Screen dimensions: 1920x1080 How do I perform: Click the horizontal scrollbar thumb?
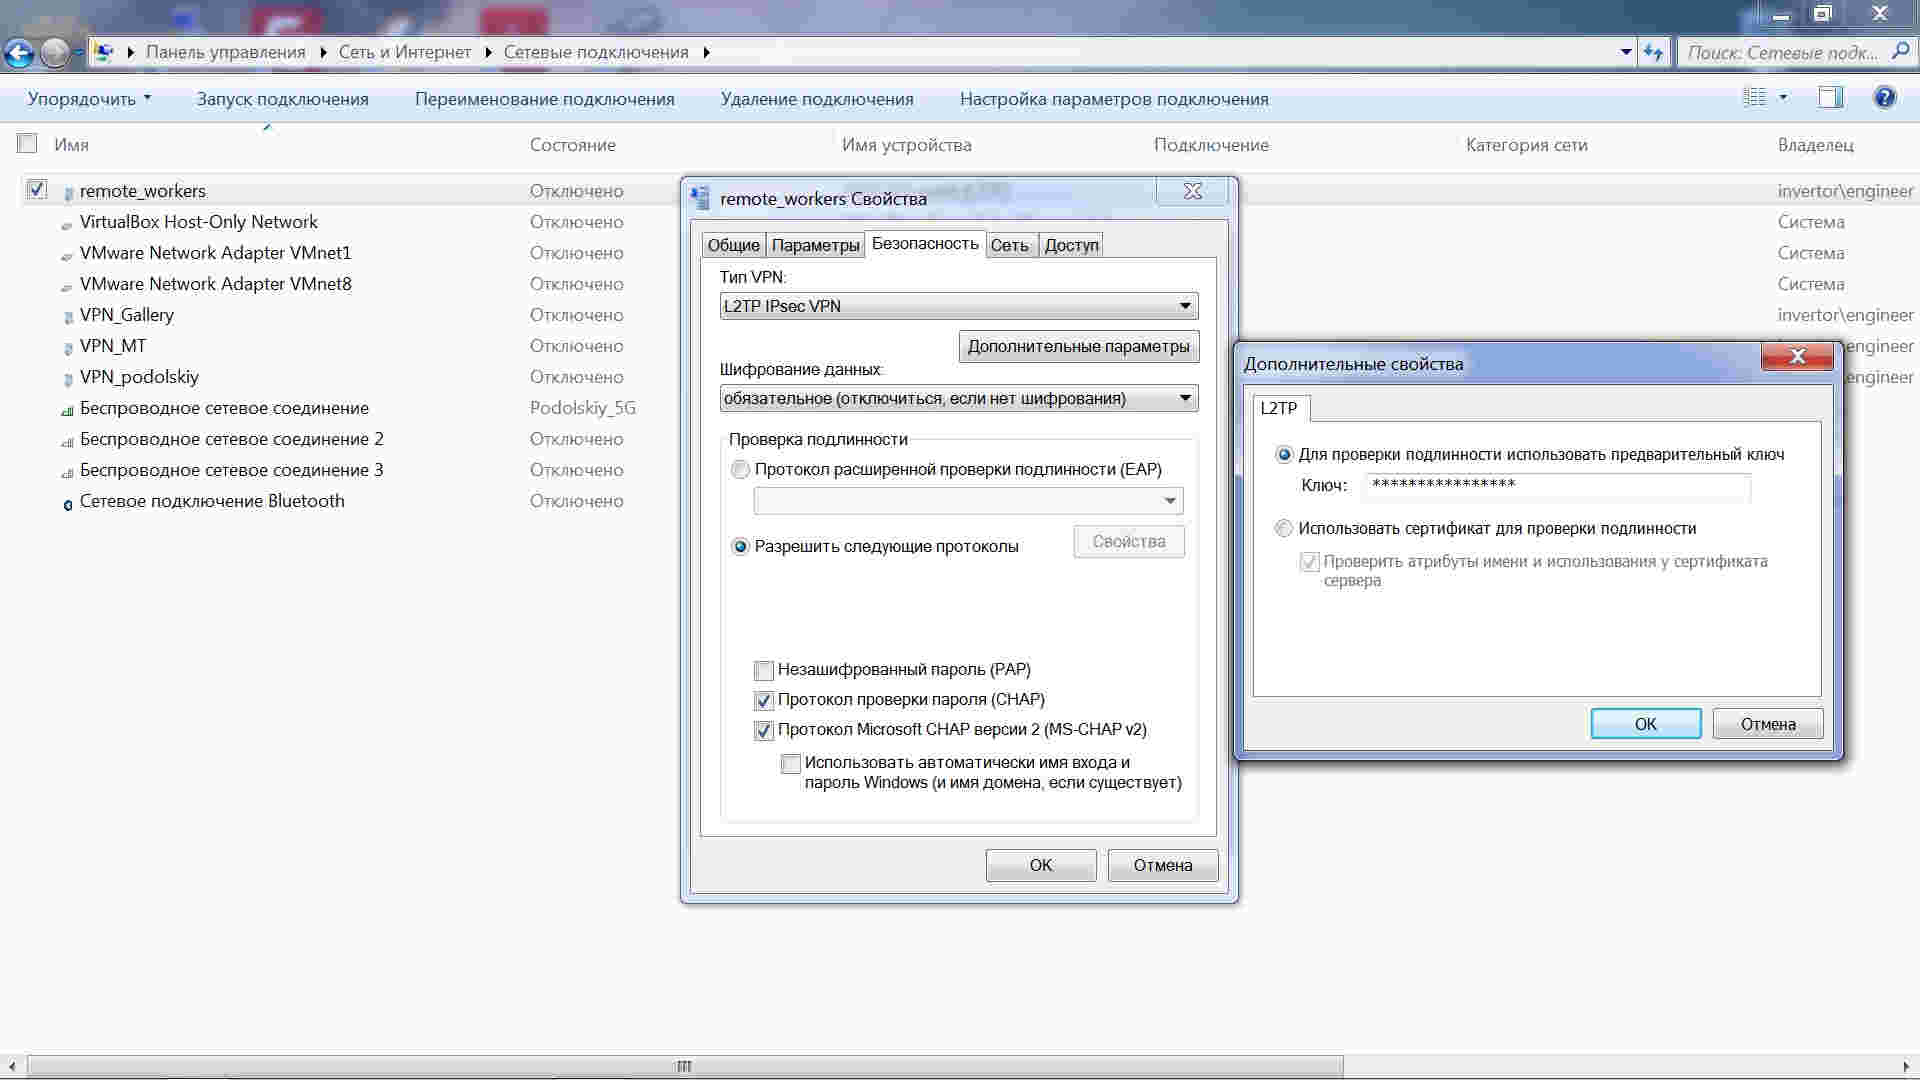[684, 1066]
